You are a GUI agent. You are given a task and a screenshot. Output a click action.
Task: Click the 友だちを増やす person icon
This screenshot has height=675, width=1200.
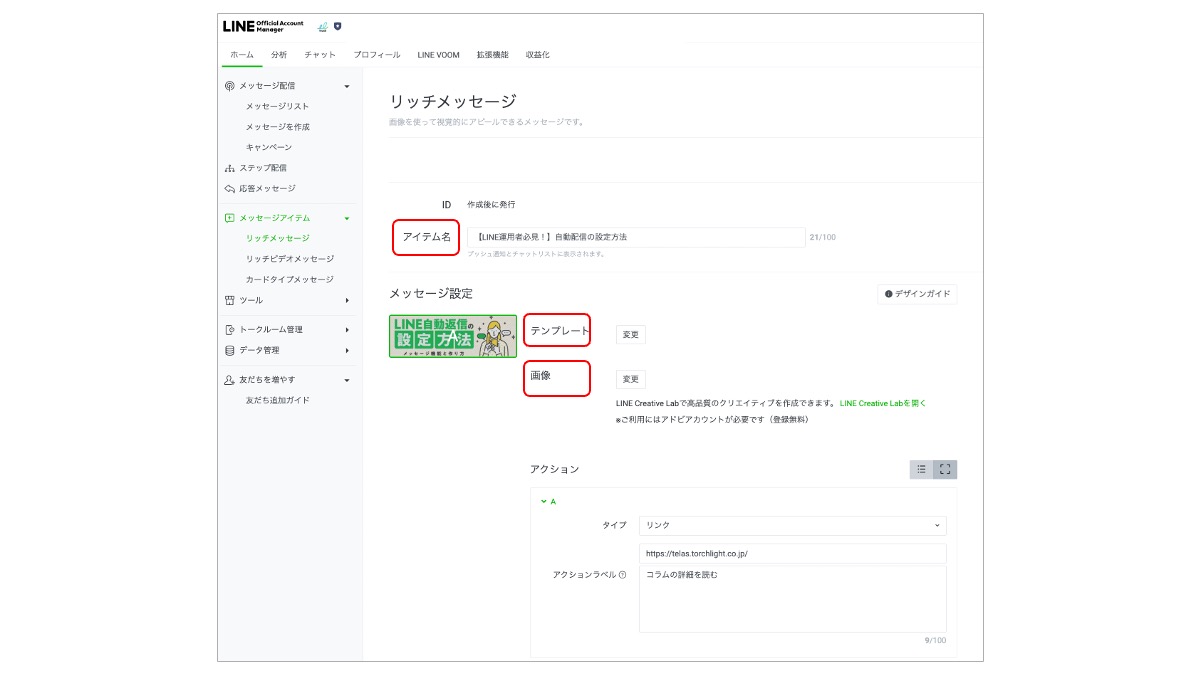click(x=230, y=380)
